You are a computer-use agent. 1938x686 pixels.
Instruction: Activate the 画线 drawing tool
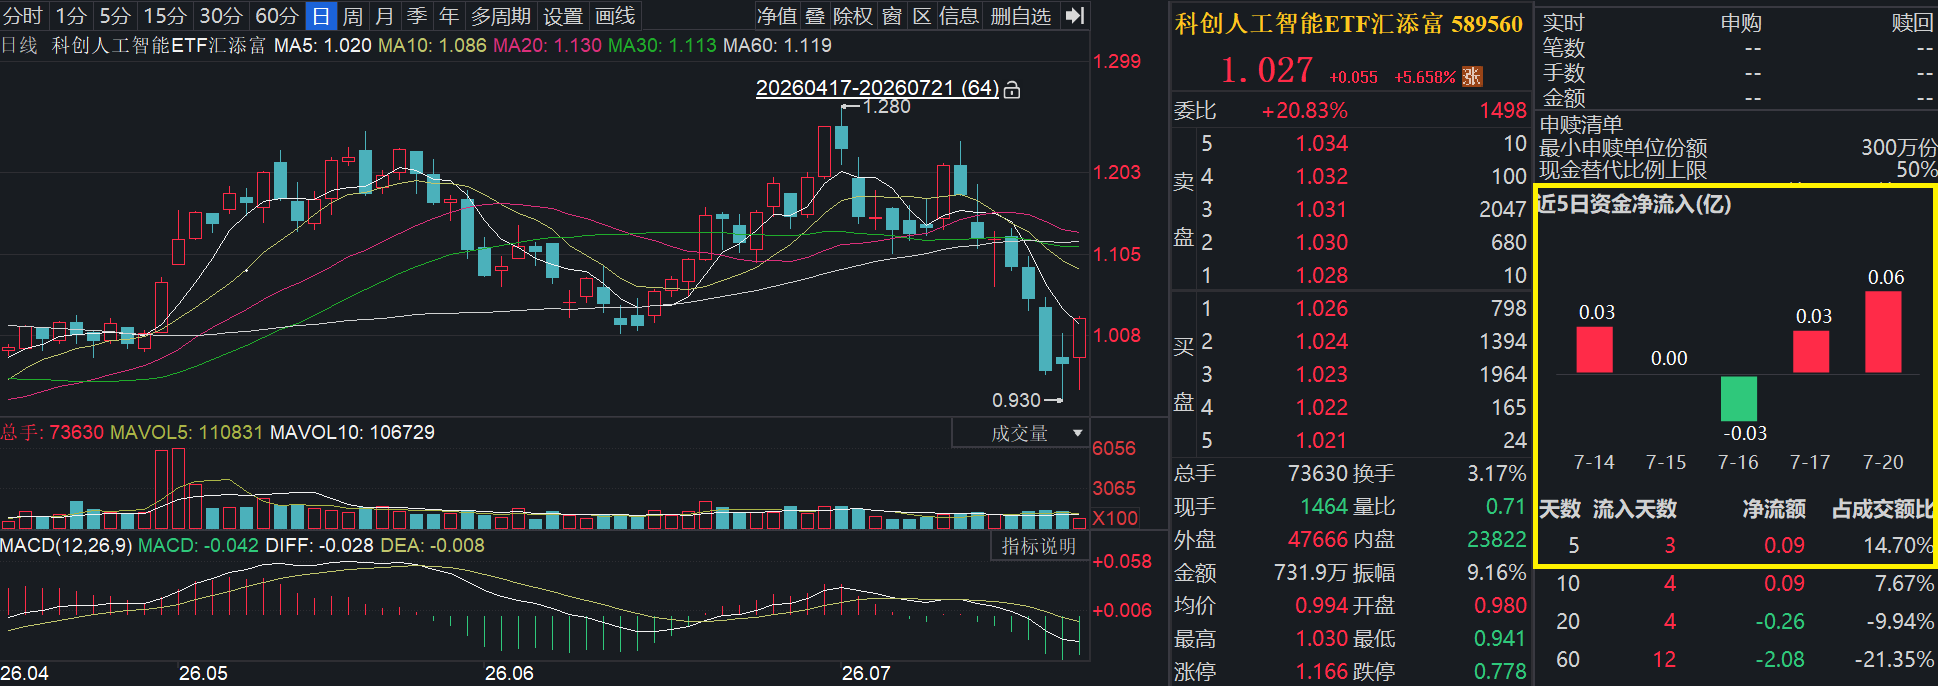(x=615, y=16)
